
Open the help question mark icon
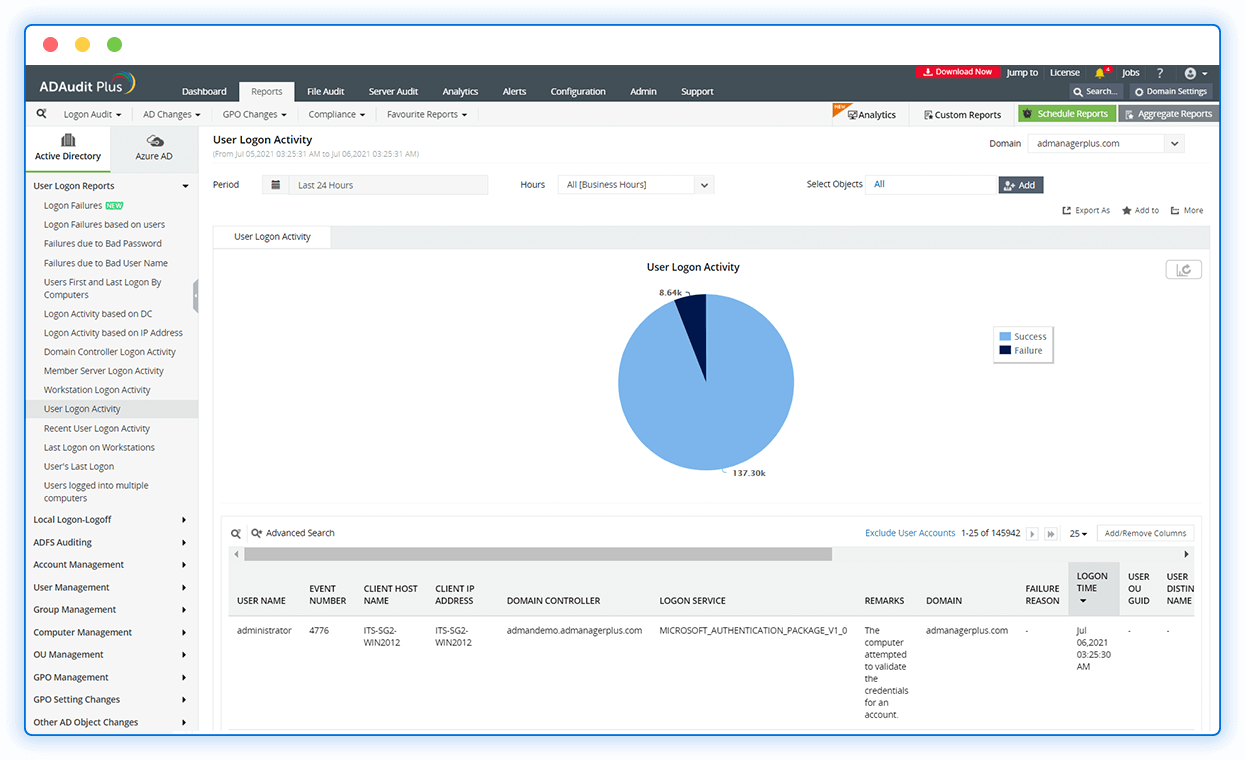[1160, 73]
